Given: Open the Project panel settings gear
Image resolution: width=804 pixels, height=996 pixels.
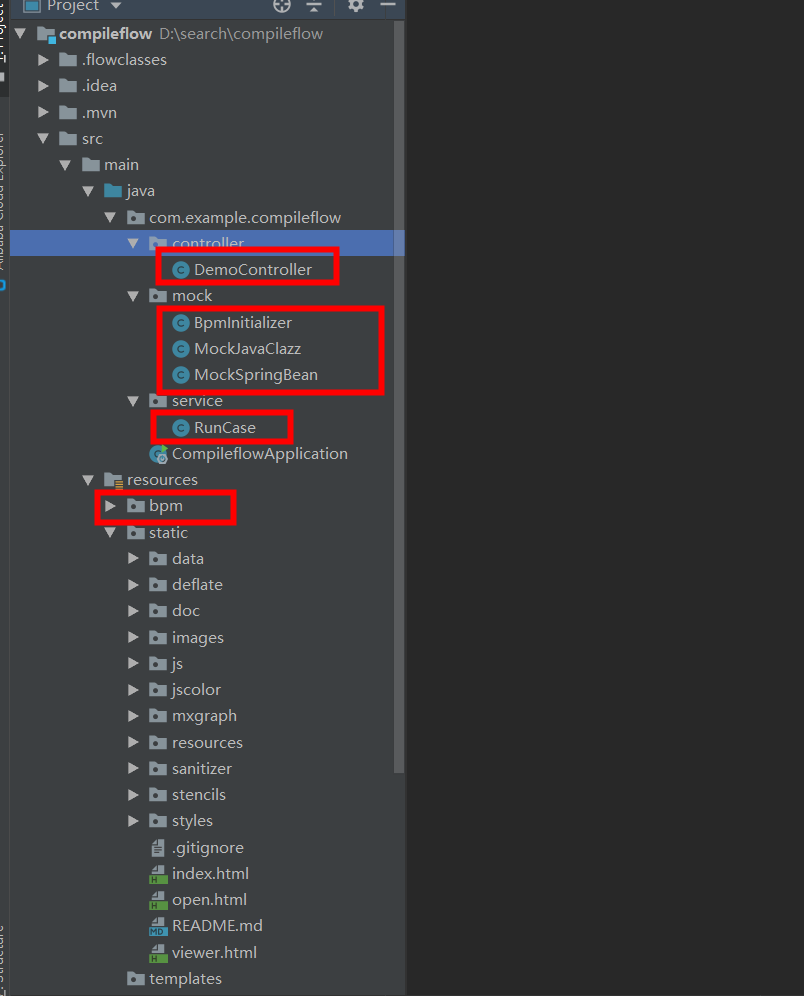Looking at the screenshot, I should point(355,7).
